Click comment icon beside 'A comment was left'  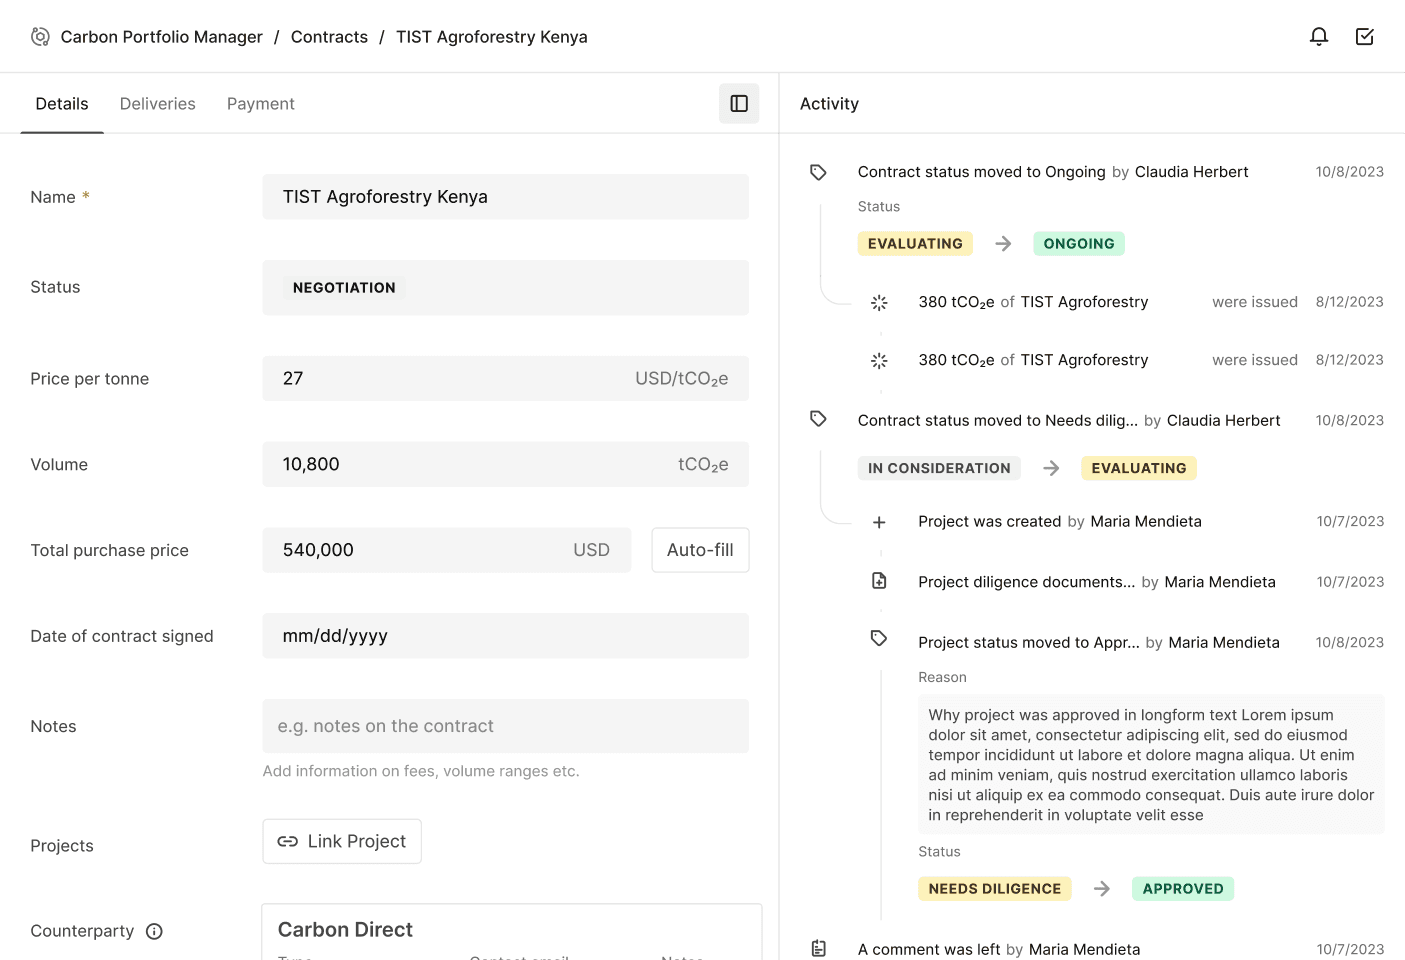pos(818,948)
